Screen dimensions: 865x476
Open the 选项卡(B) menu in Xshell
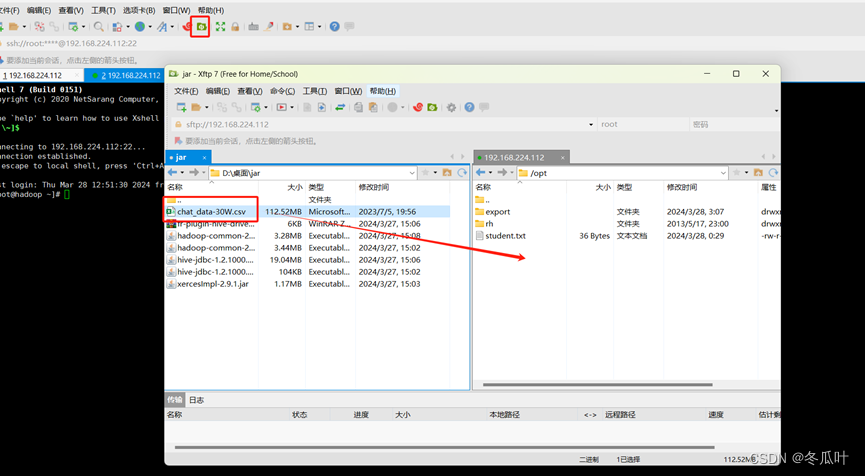[x=139, y=10]
